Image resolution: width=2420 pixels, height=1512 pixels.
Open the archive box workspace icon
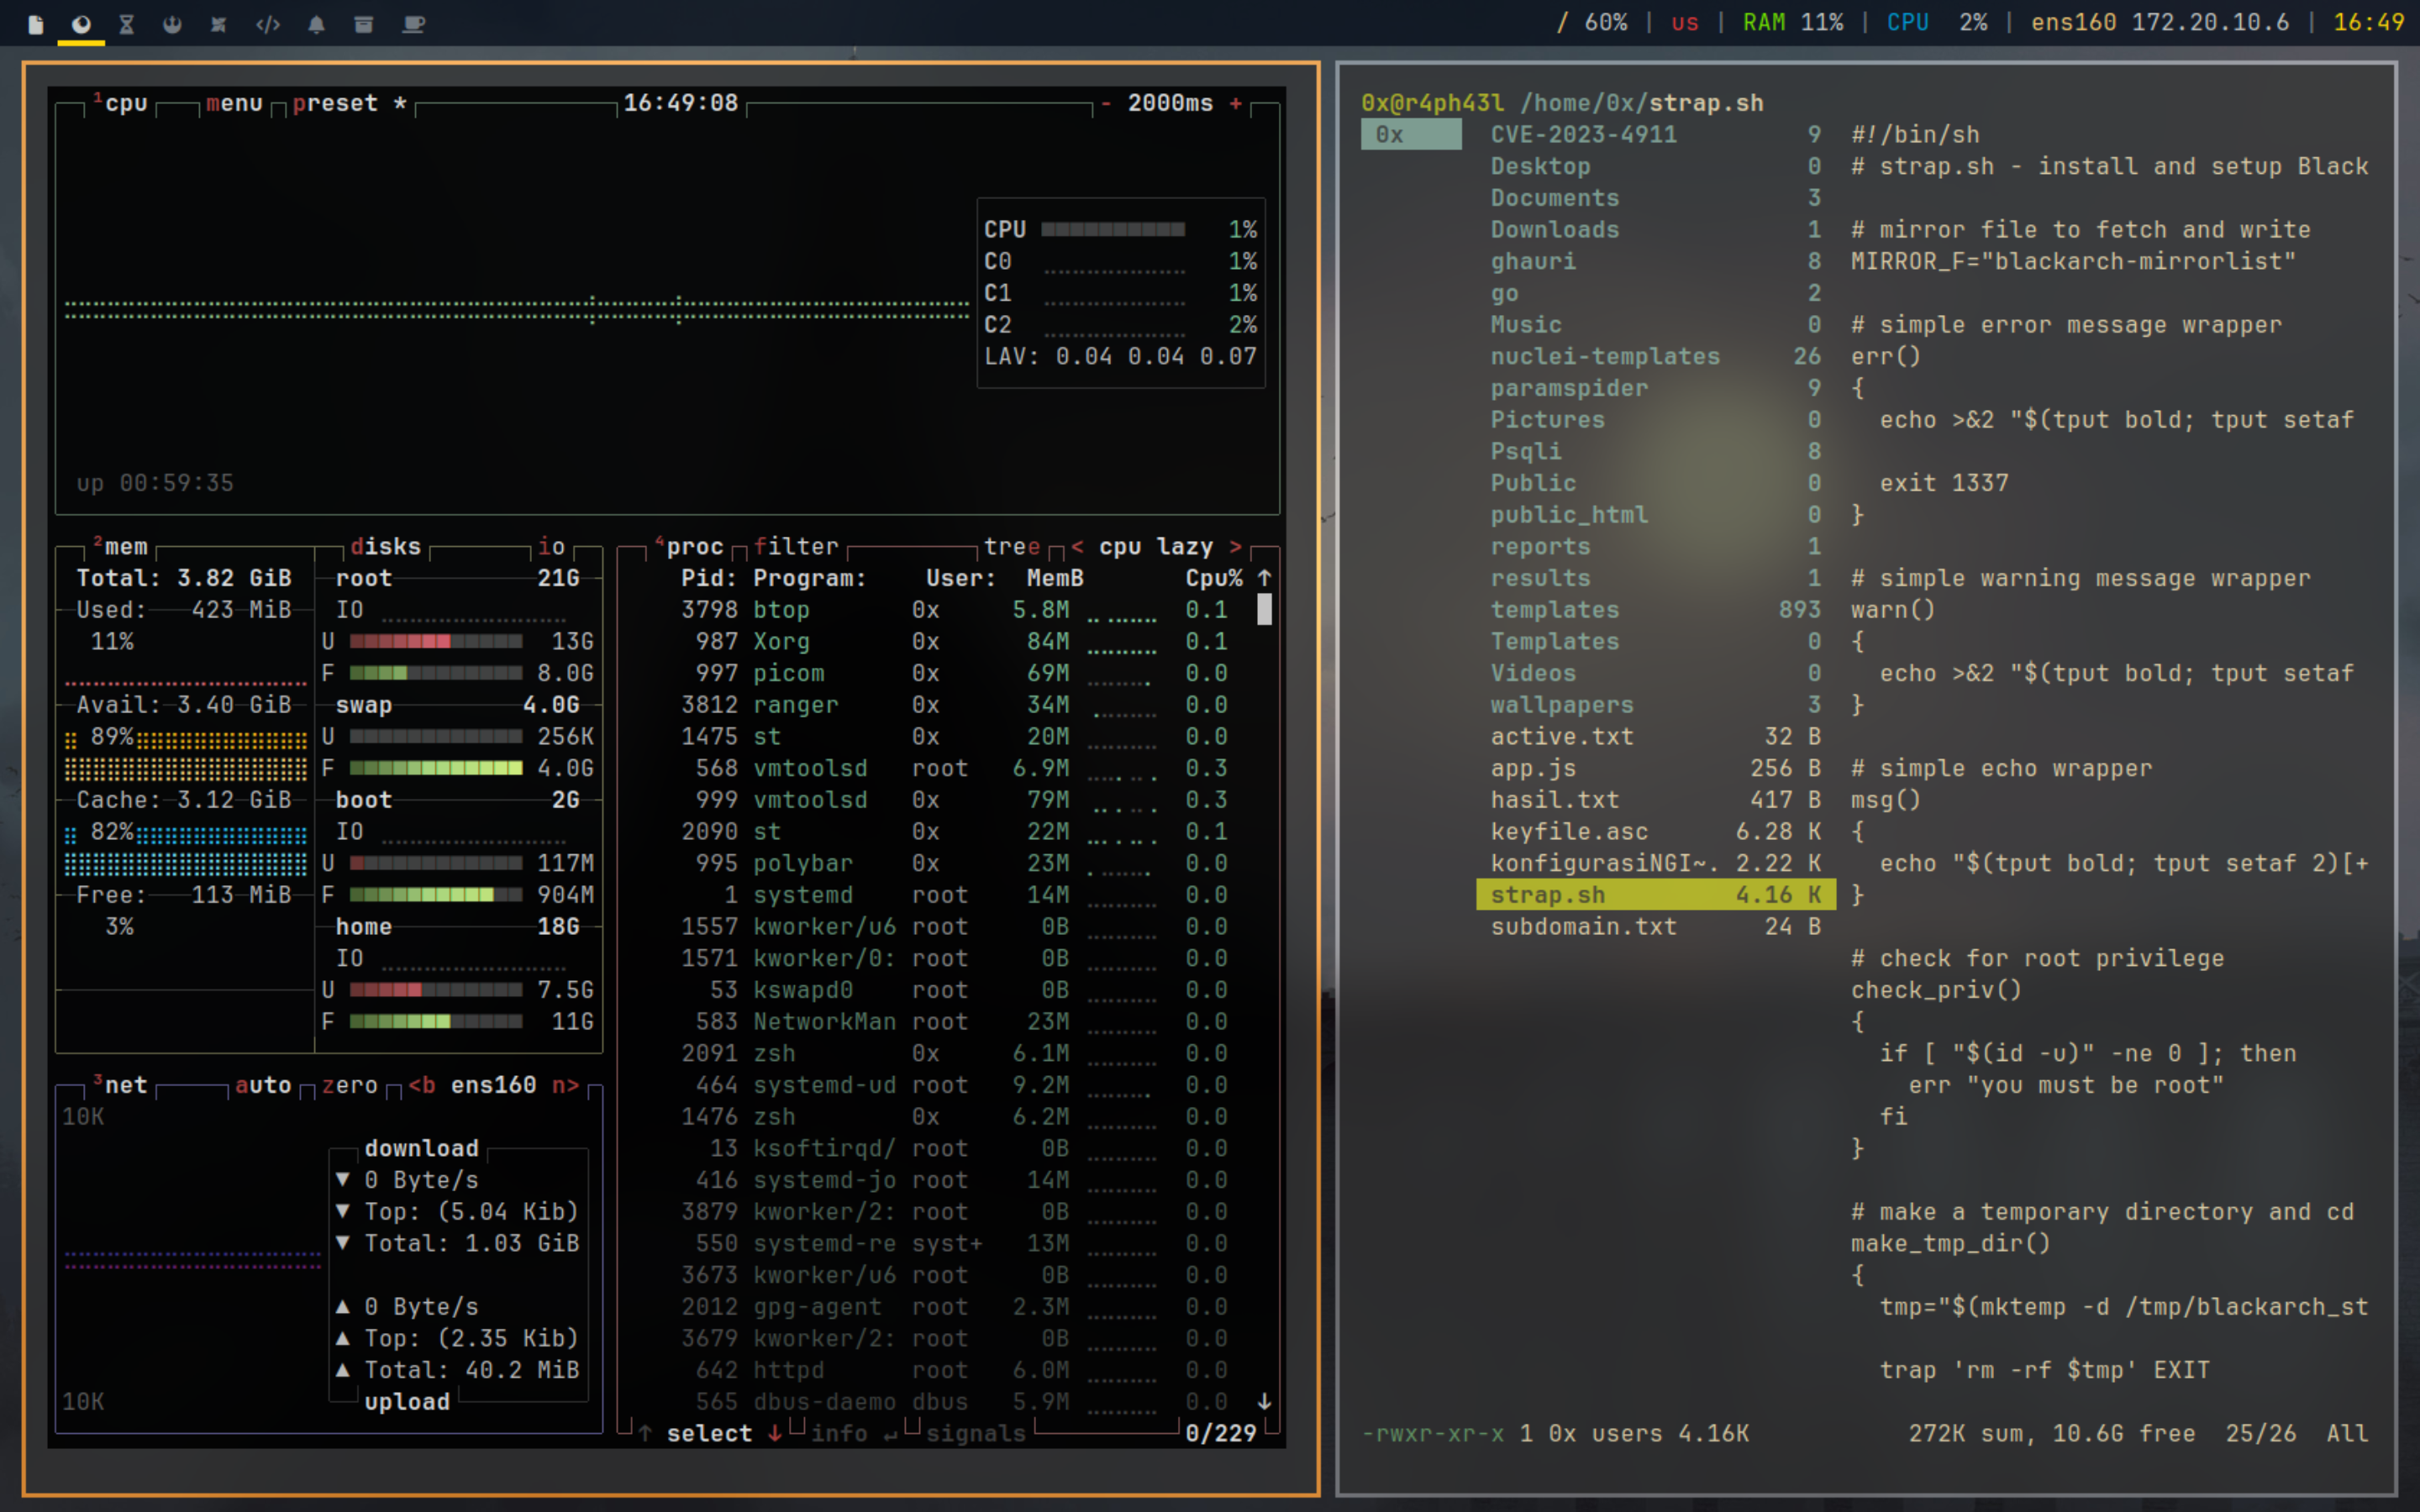pos(364,24)
